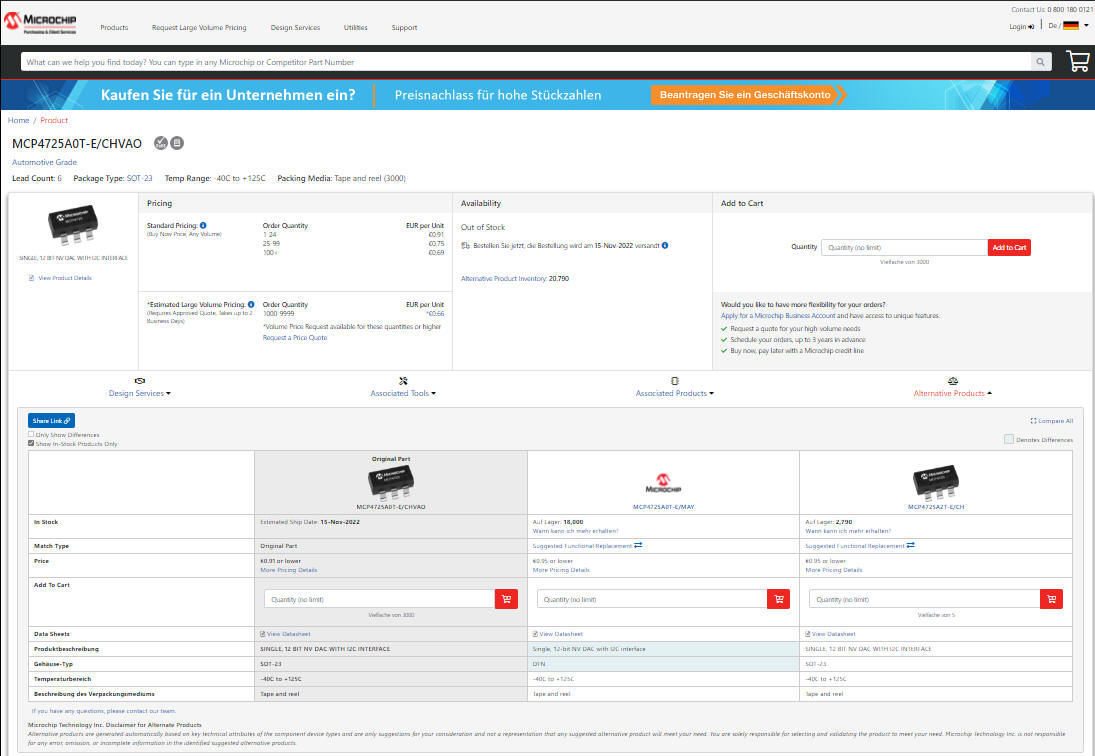Viewport: 1095px width, 756px height.
Task: Open MCP4725A0T-E/MAY part link
Action: (x=663, y=507)
